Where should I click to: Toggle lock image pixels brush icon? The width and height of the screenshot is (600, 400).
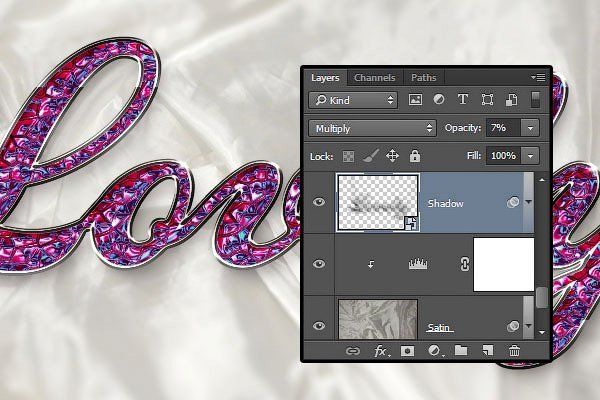(x=370, y=156)
